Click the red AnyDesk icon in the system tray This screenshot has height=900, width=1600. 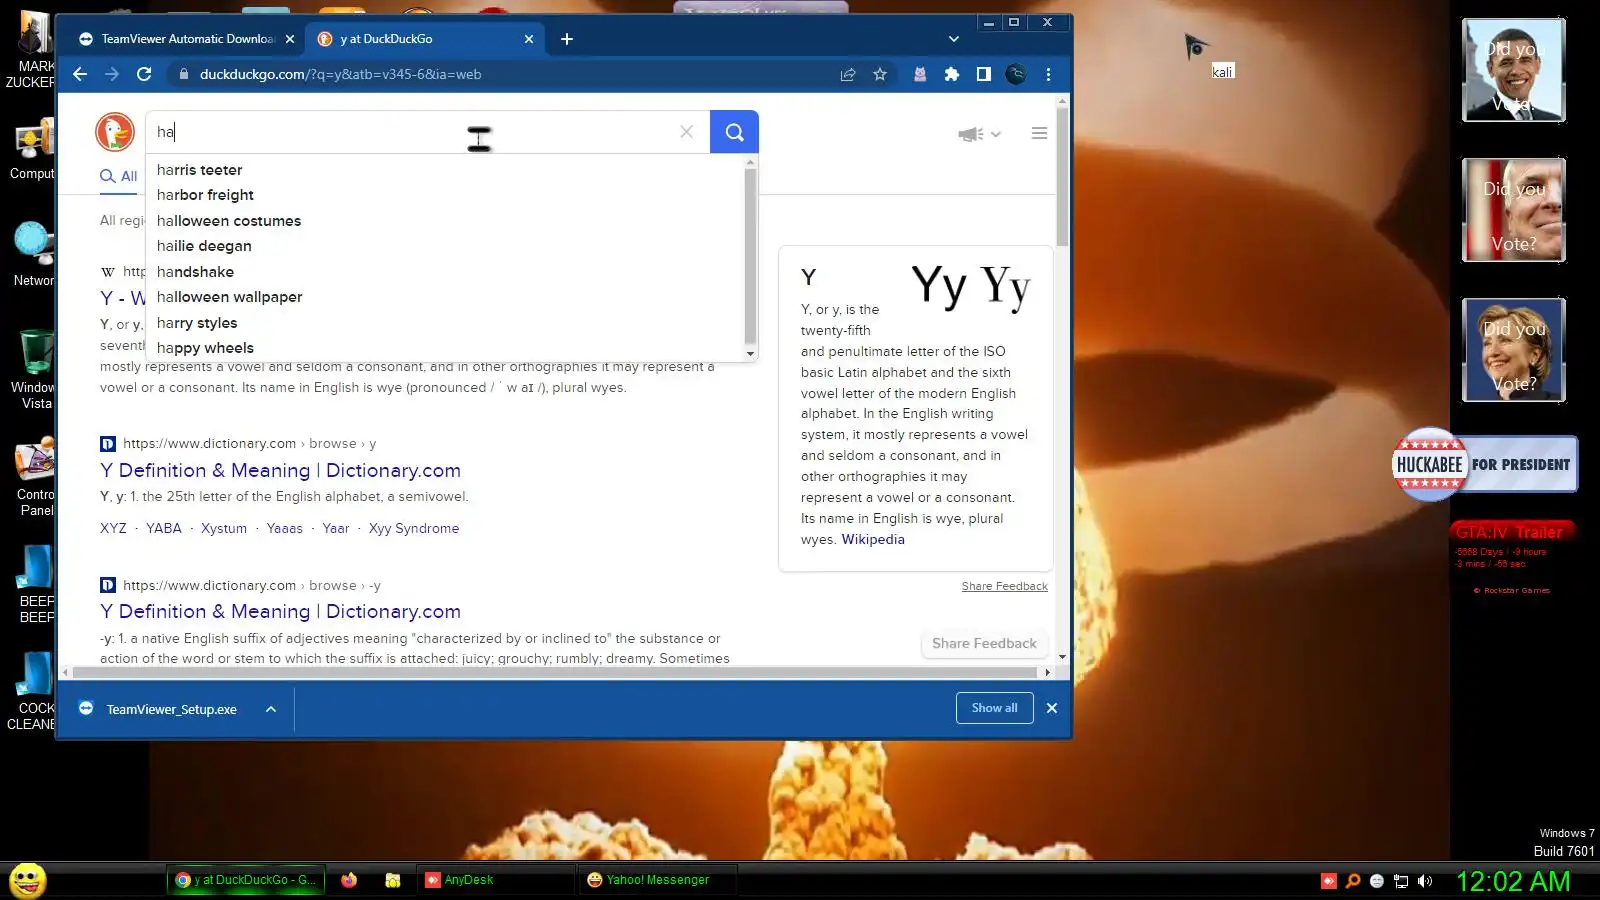pyautogui.click(x=1328, y=881)
